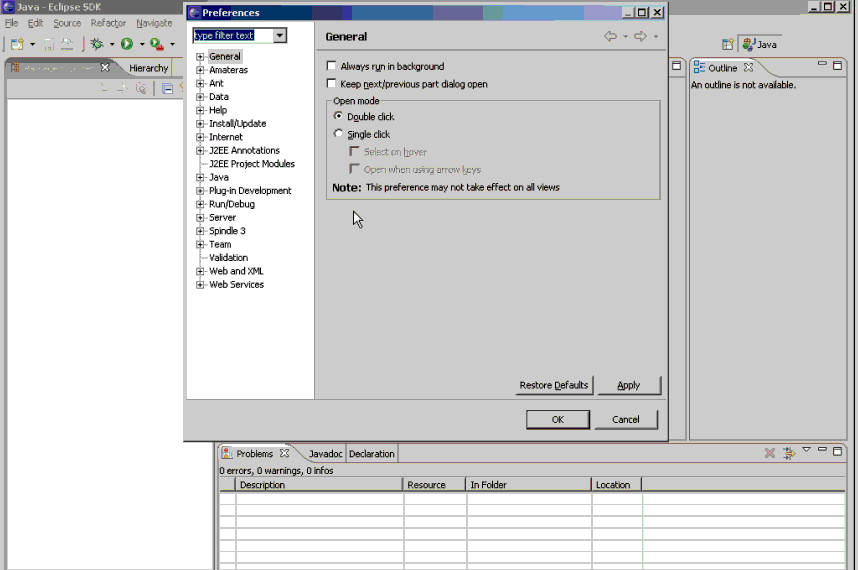Click the Forward arrow in Preferences header
858x570 pixels.
(640, 36)
